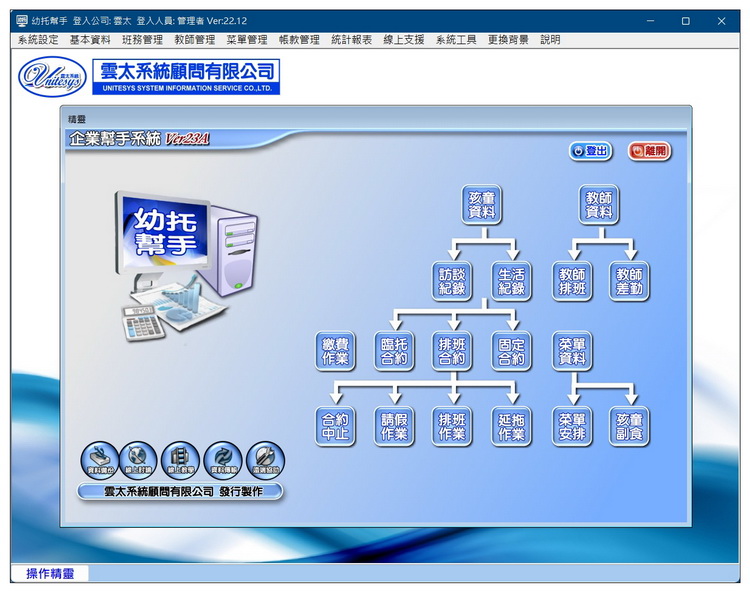Click the 線上教學 round icon
Viewport: 750px width, 593px height.
pyautogui.click(x=180, y=461)
